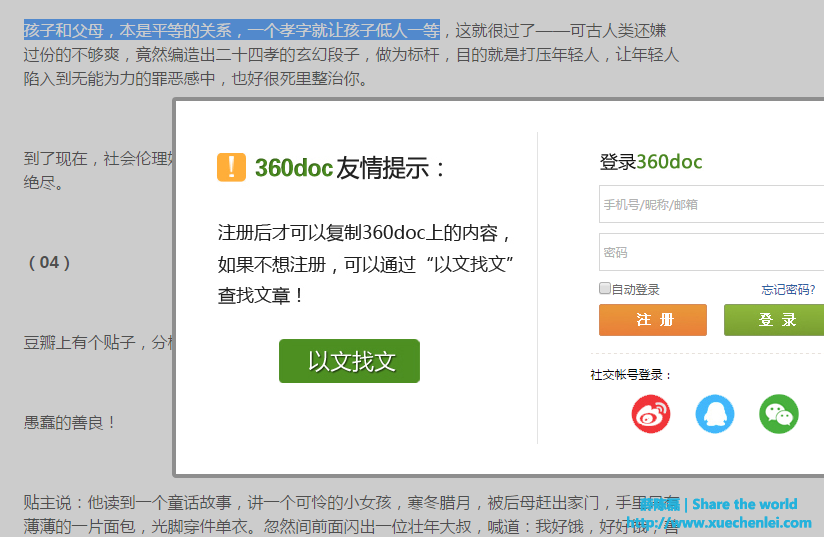Open the 忘记密码? link
Image resolution: width=824 pixels, height=537 pixels.
coord(788,290)
